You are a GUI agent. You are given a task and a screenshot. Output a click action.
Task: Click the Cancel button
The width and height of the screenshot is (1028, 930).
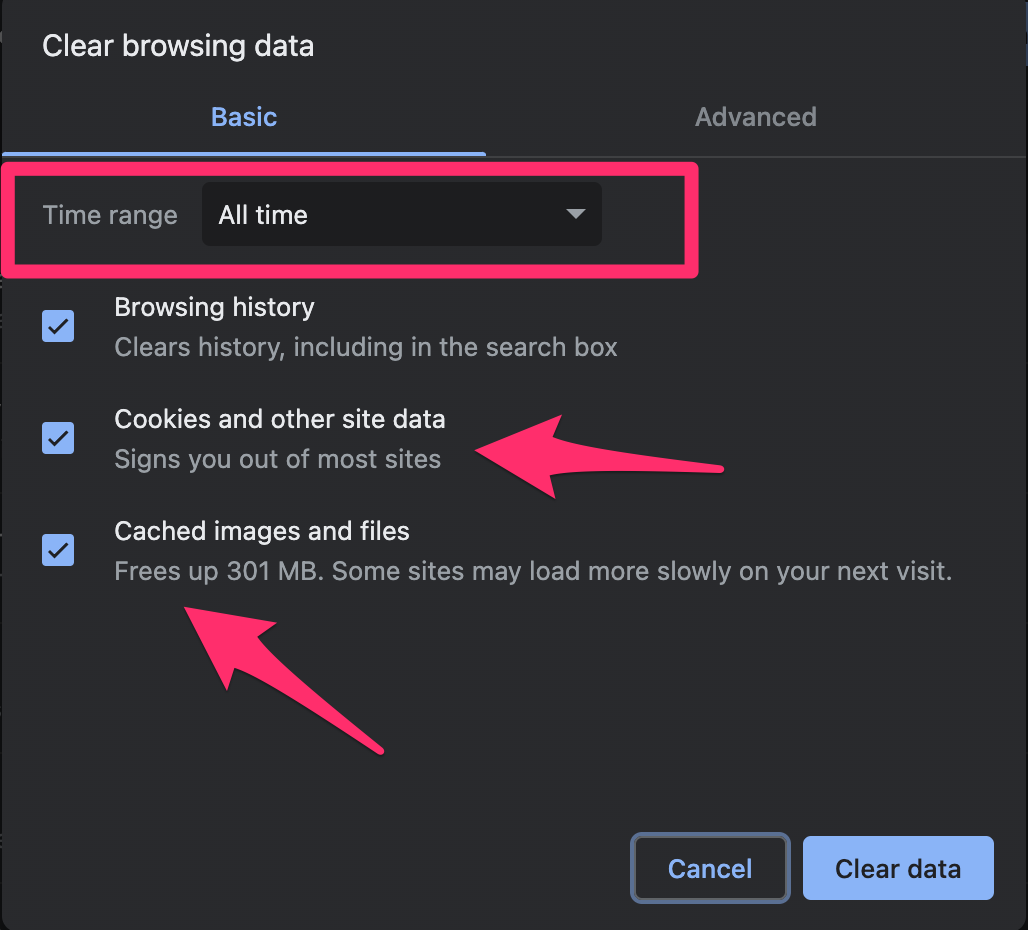[710, 868]
